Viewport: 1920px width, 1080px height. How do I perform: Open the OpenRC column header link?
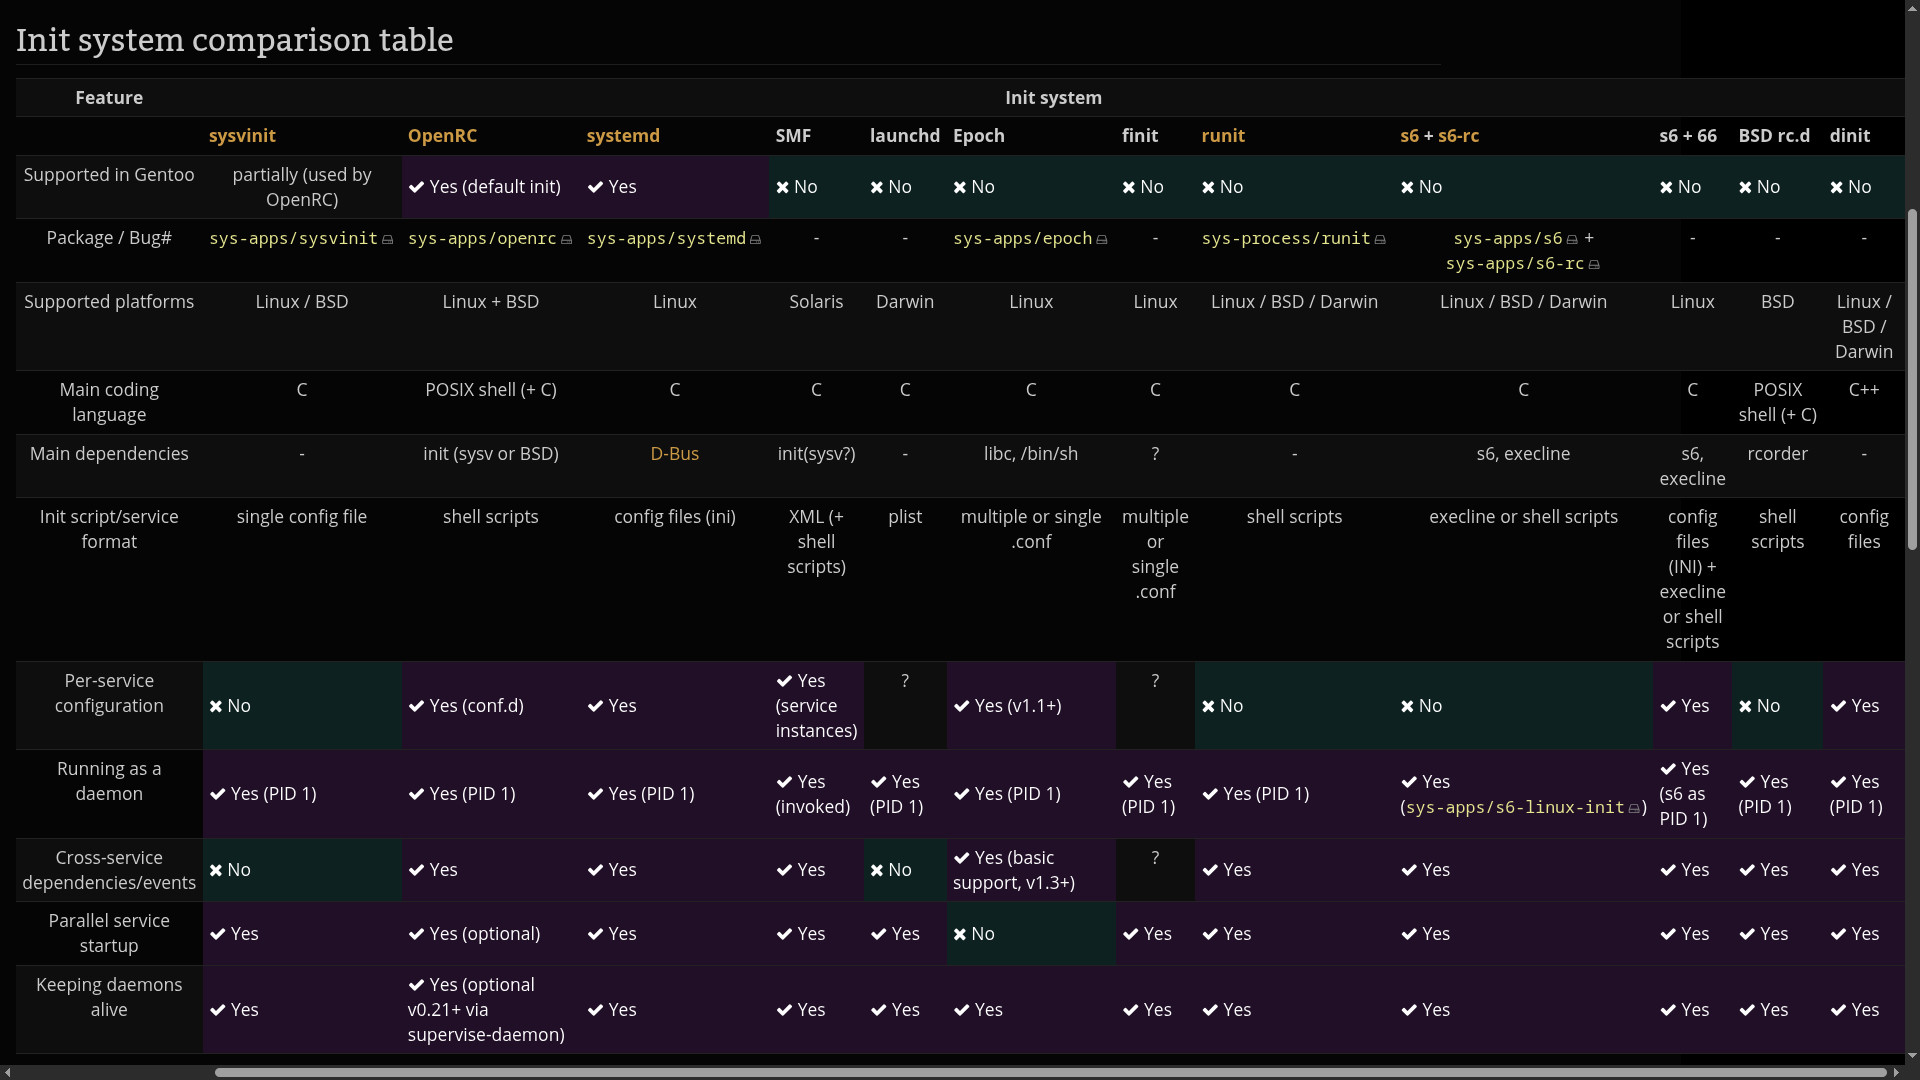pos(442,136)
